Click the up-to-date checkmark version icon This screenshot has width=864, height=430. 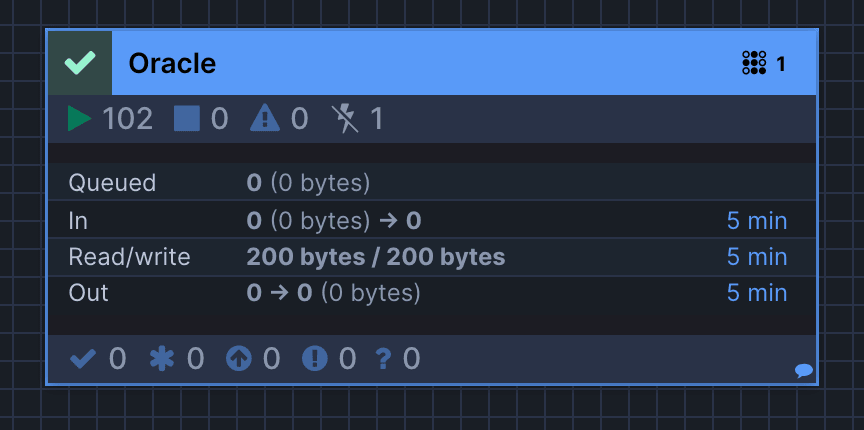coord(83,359)
